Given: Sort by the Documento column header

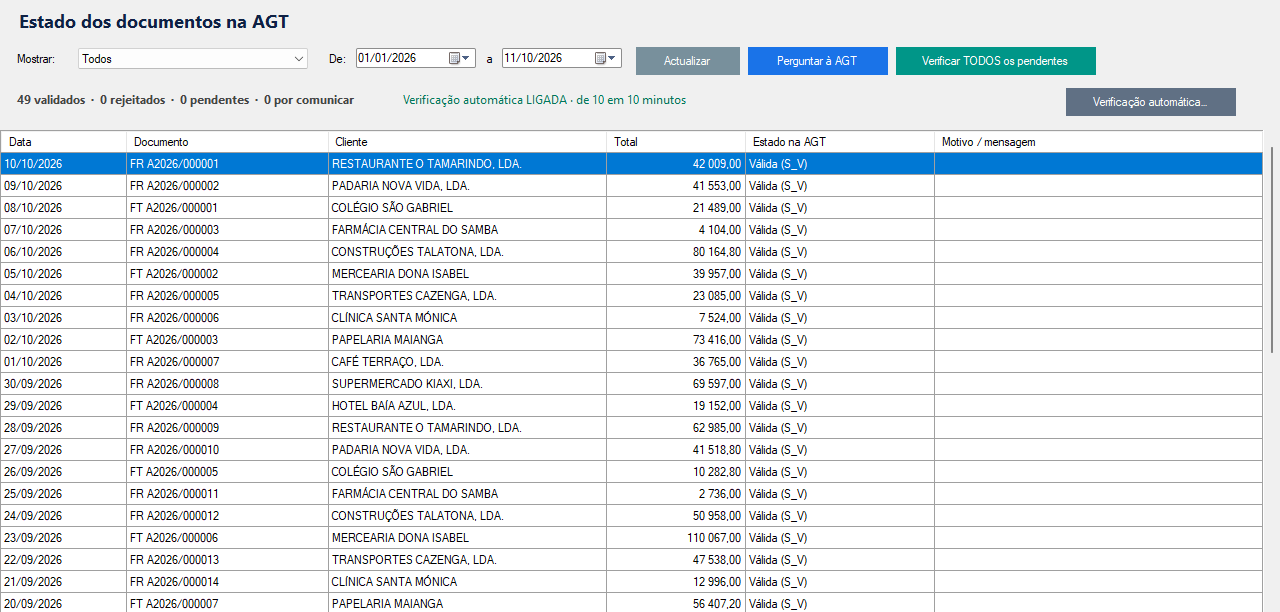Looking at the screenshot, I should [227, 142].
